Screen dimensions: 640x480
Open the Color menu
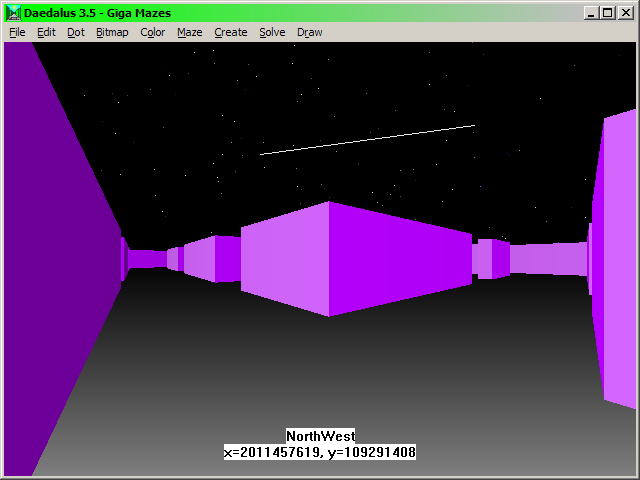153,32
